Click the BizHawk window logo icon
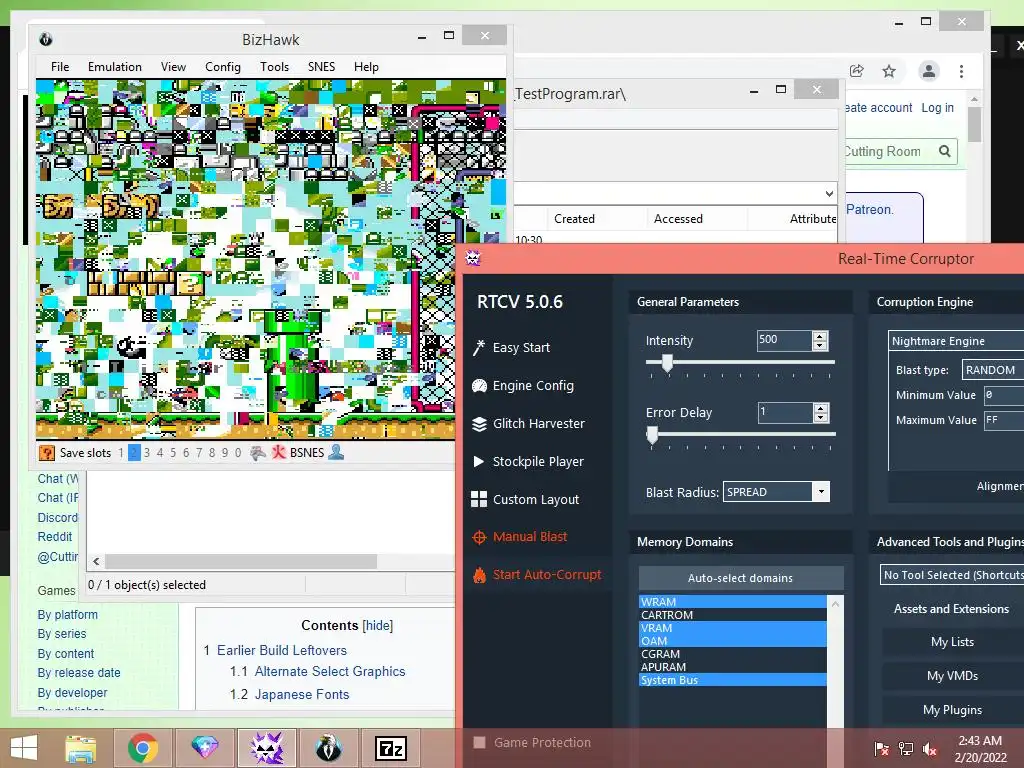 click(x=46, y=39)
